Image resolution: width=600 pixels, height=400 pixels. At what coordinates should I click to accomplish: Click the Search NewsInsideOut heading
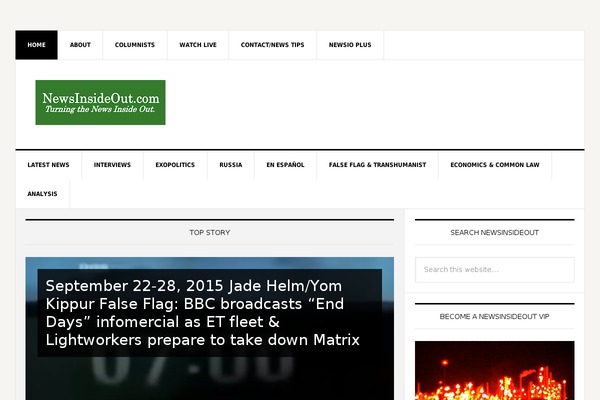(x=494, y=233)
